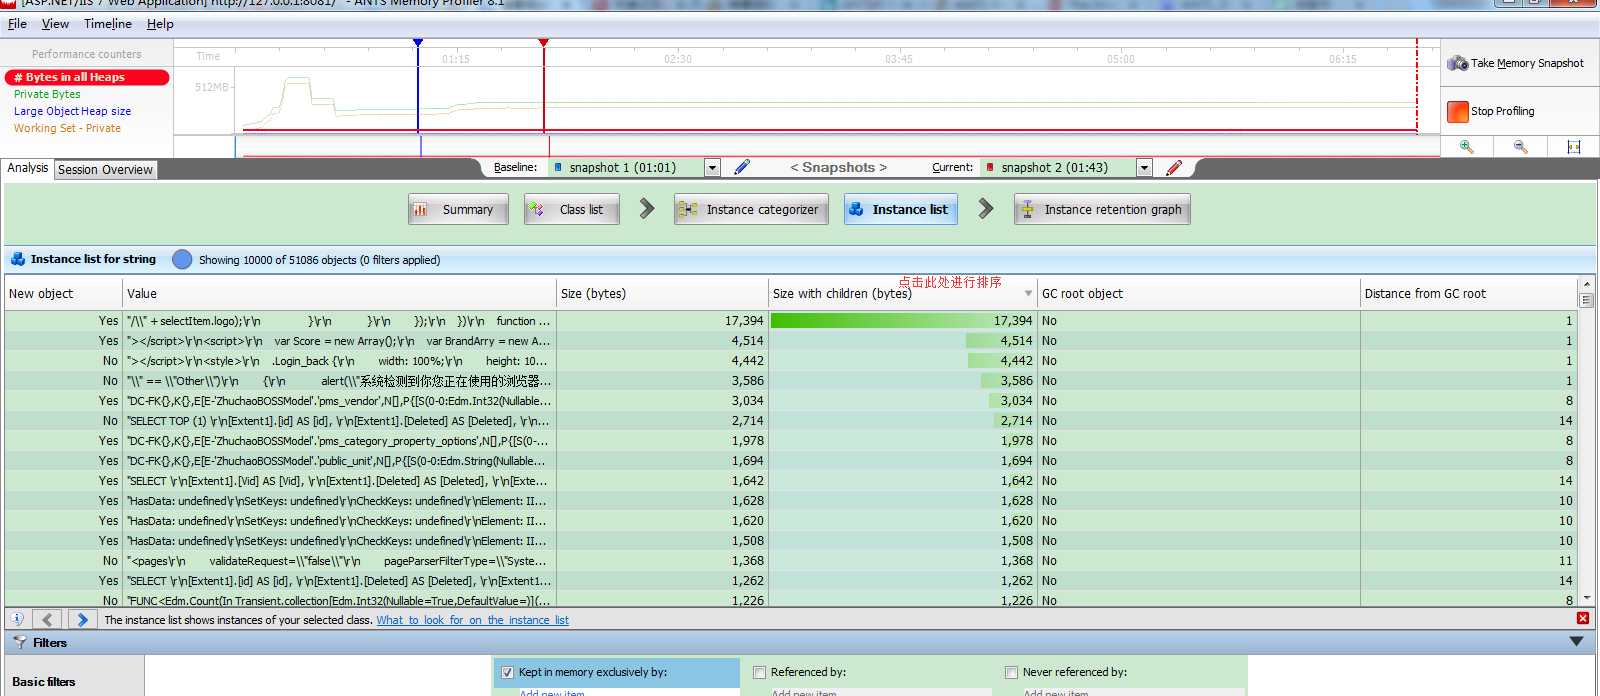Select row containing public_unit
The width and height of the screenshot is (1600, 696).
coord(791,461)
